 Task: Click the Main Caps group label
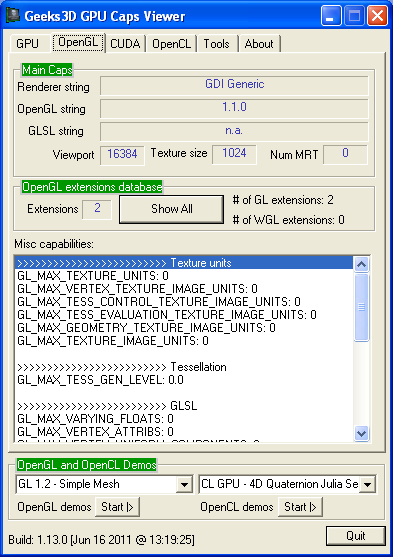pyautogui.click(x=47, y=70)
